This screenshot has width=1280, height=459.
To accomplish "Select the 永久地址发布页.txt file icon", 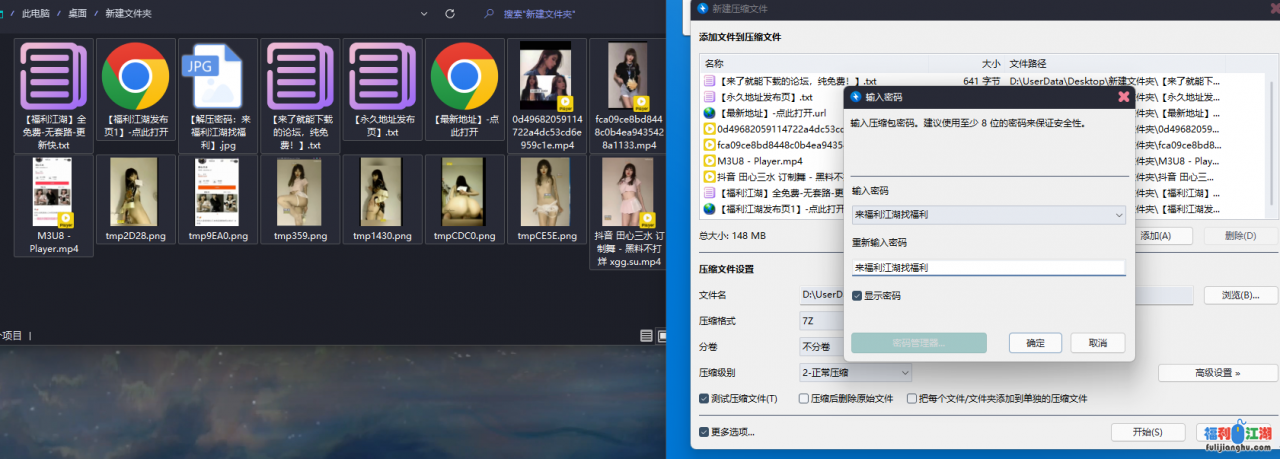I will pos(383,78).
